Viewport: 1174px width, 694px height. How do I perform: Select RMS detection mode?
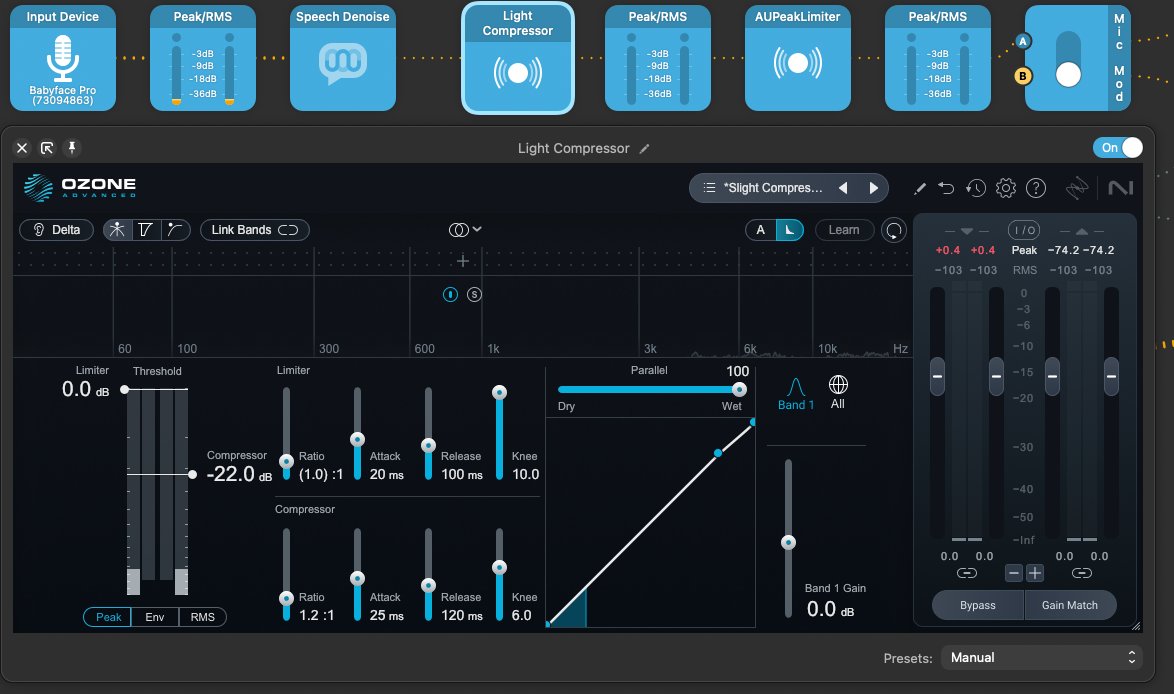(202, 617)
